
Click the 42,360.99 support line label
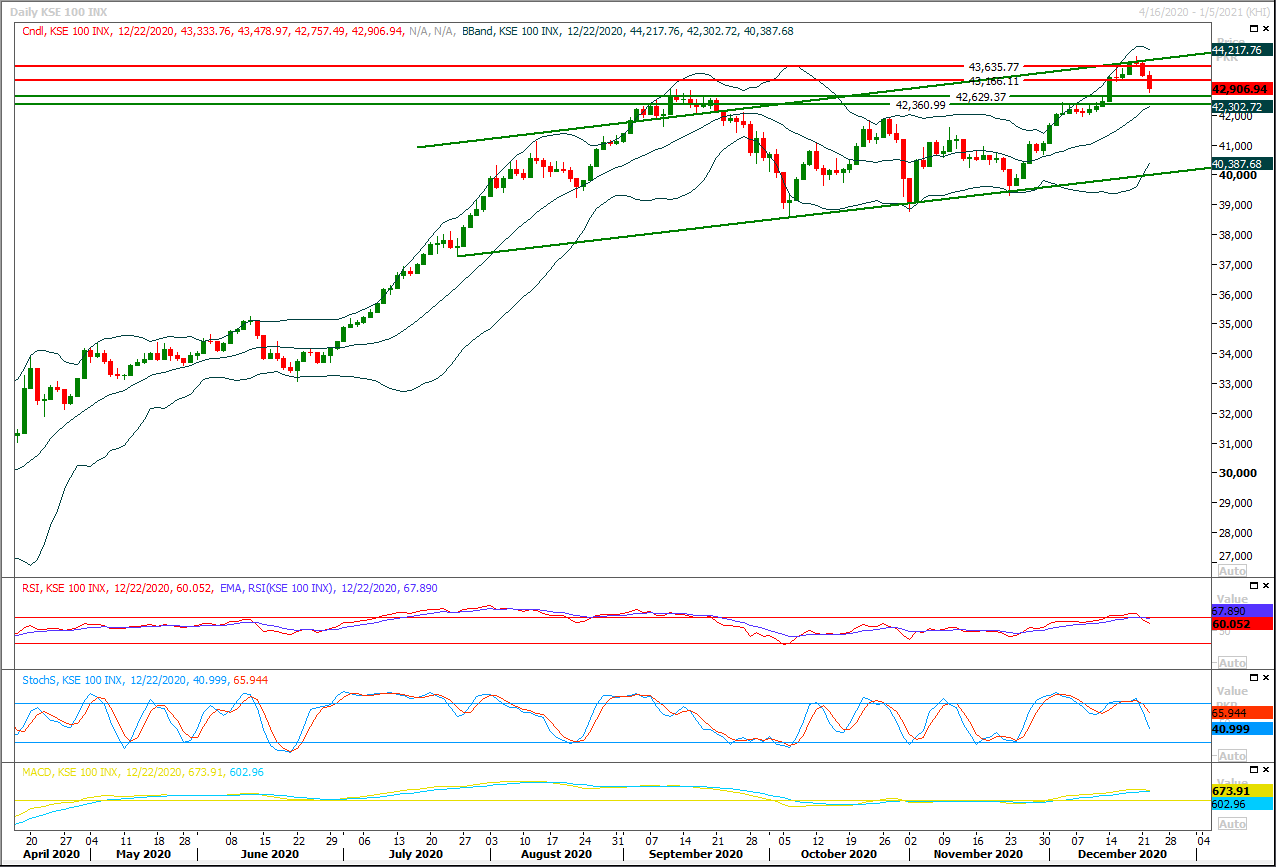[920, 104]
